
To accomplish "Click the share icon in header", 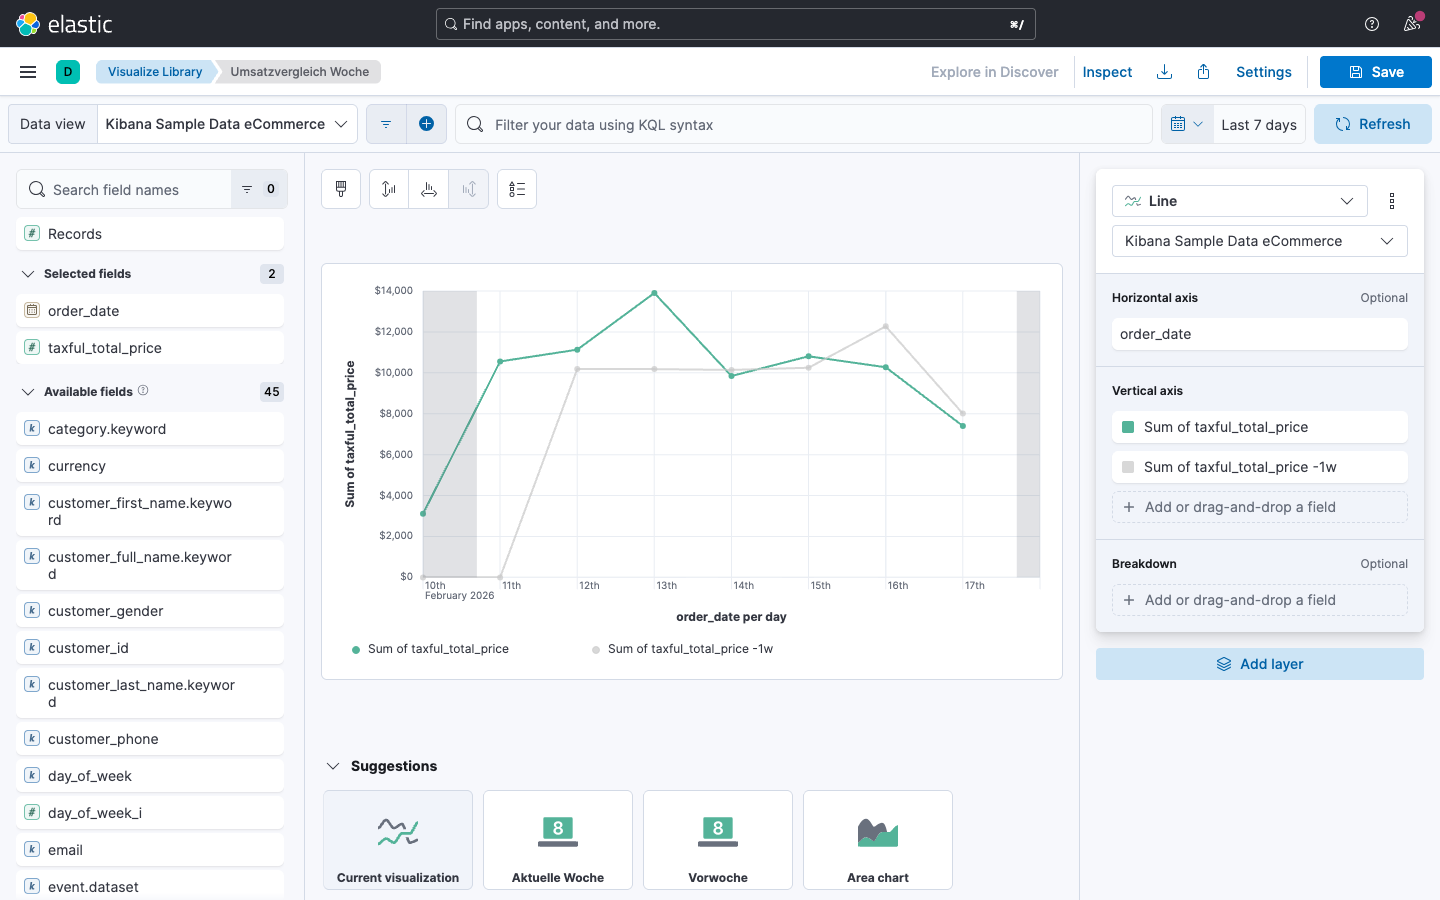I will (x=1204, y=72).
